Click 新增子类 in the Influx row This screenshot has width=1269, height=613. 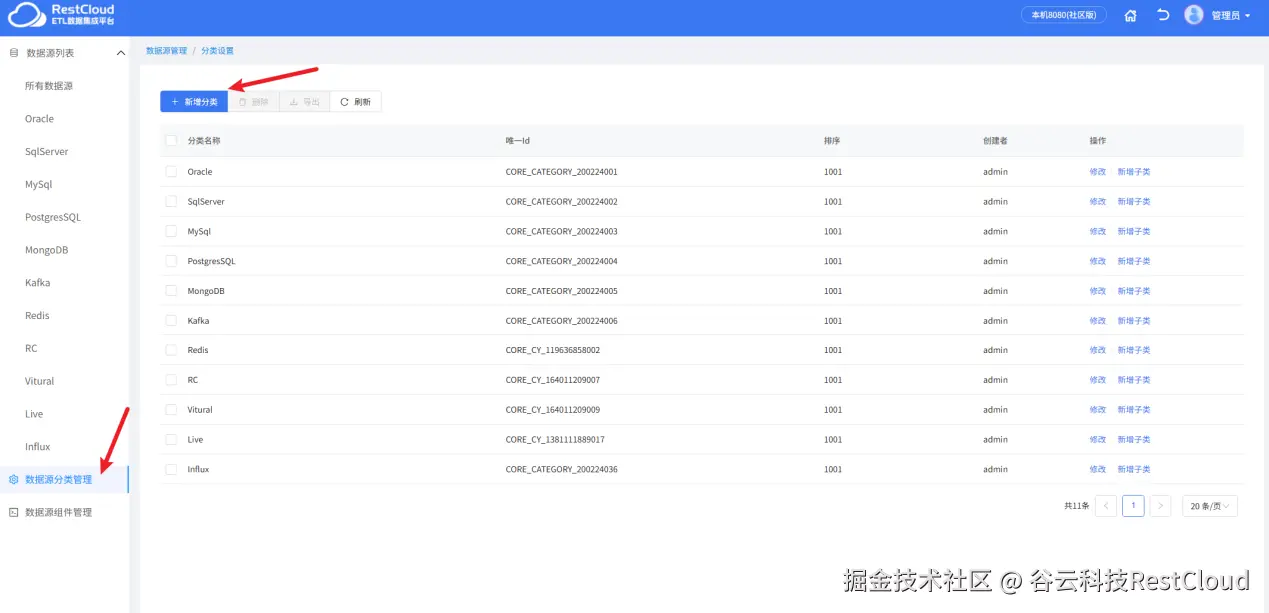(1134, 469)
